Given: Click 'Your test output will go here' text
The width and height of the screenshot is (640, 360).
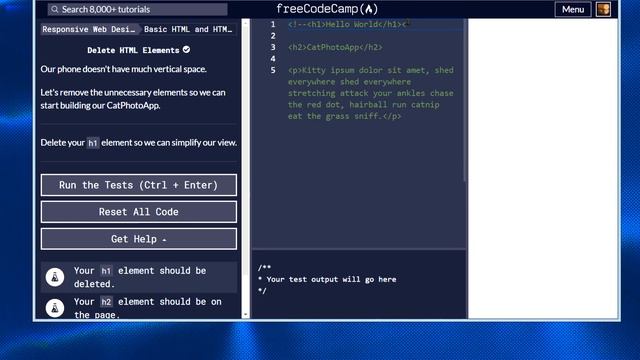Looking at the screenshot, I should (x=331, y=280).
